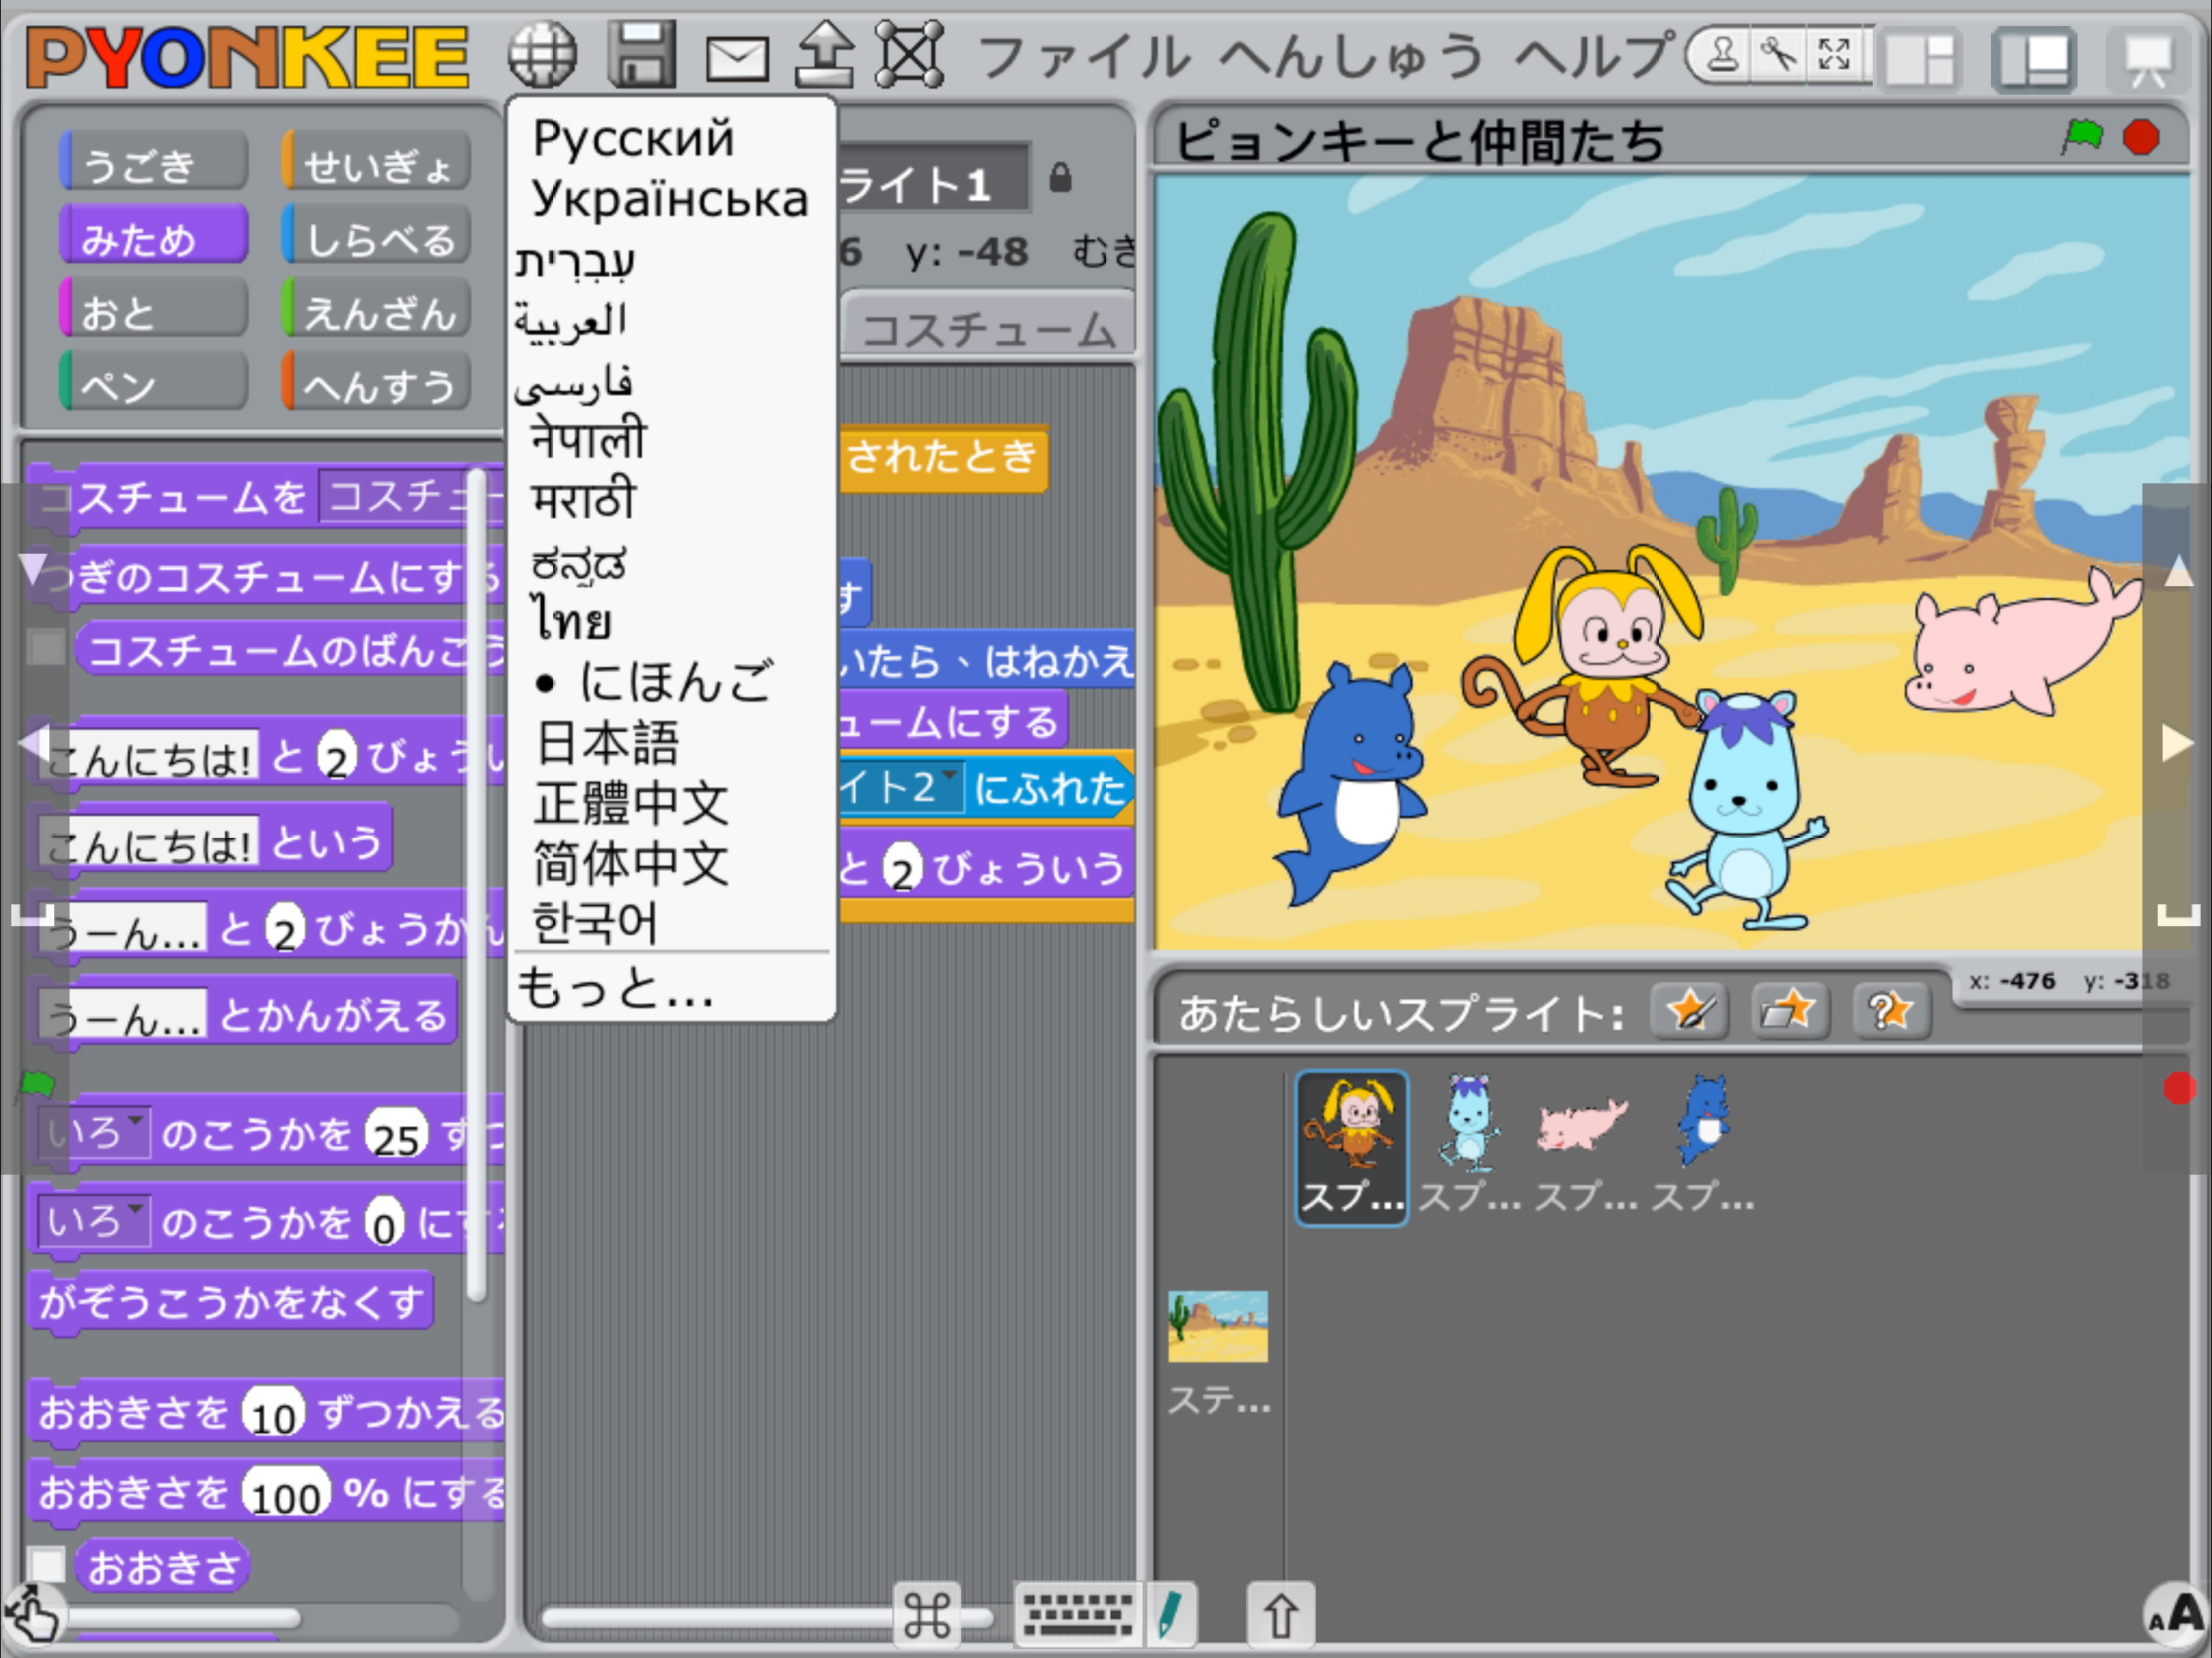Click paint new sprite star-brush icon
2212x1658 pixels.
(x=1689, y=1011)
